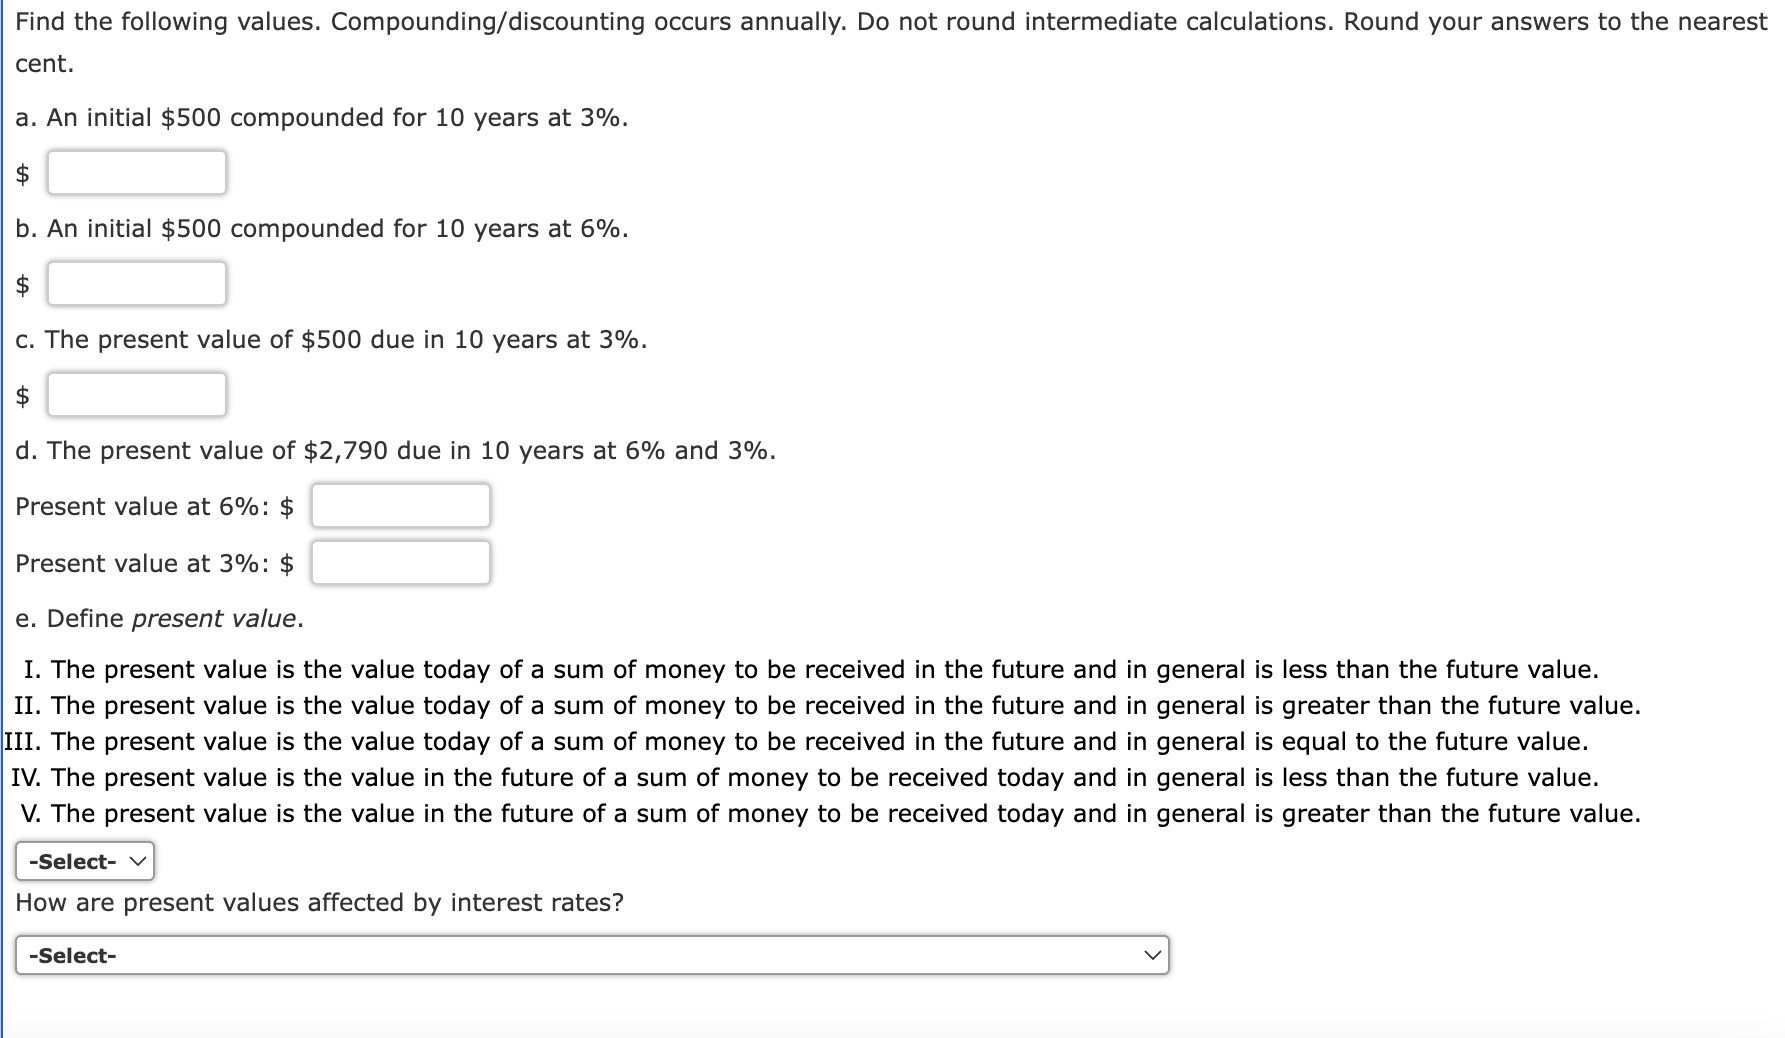Viewport: 1785px width, 1038px height.
Task: Click the chevron on the small -Select- dropdown
Action: click(x=138, y=860)
